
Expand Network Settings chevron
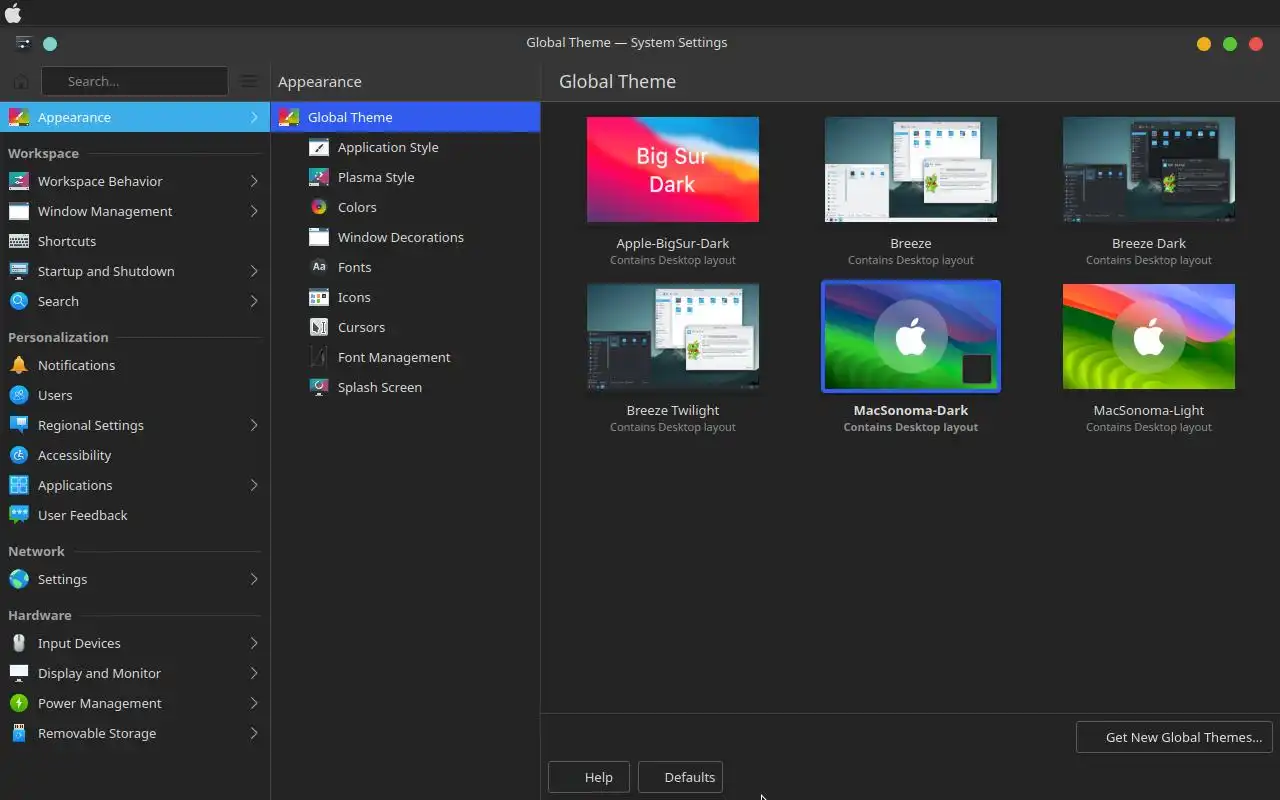254,579
